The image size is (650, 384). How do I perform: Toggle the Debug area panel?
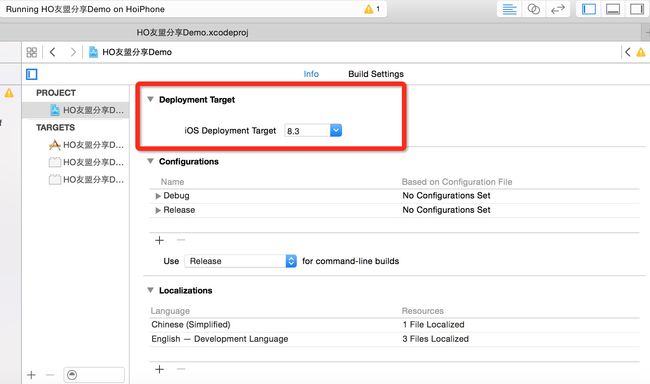point(613,9)
